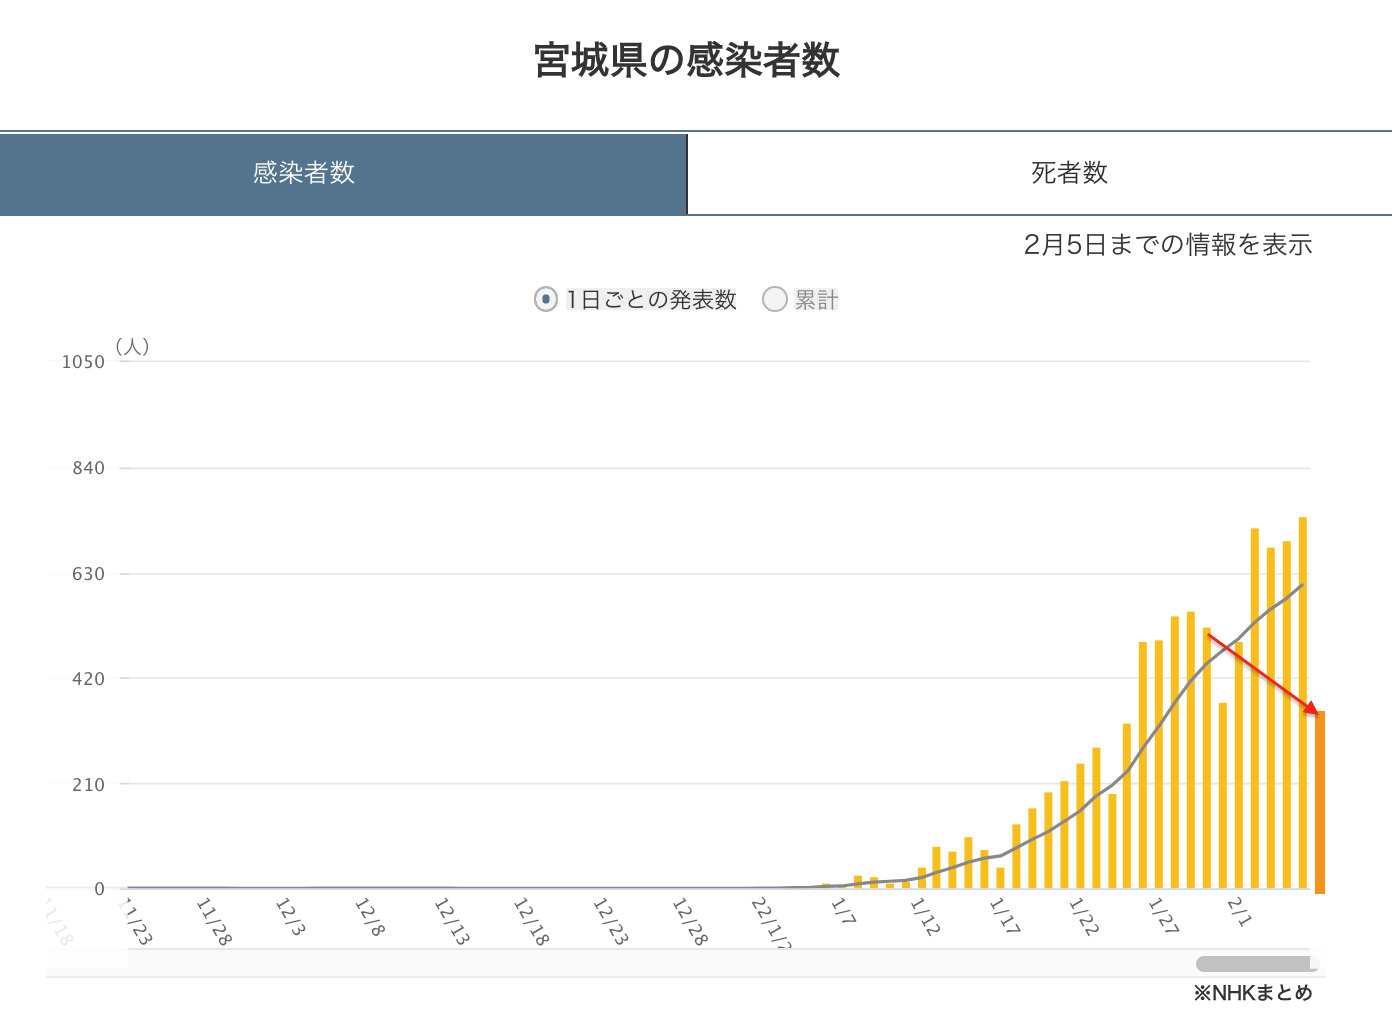
Task: Click the 2/1 date axis label
Action: 1239,911
